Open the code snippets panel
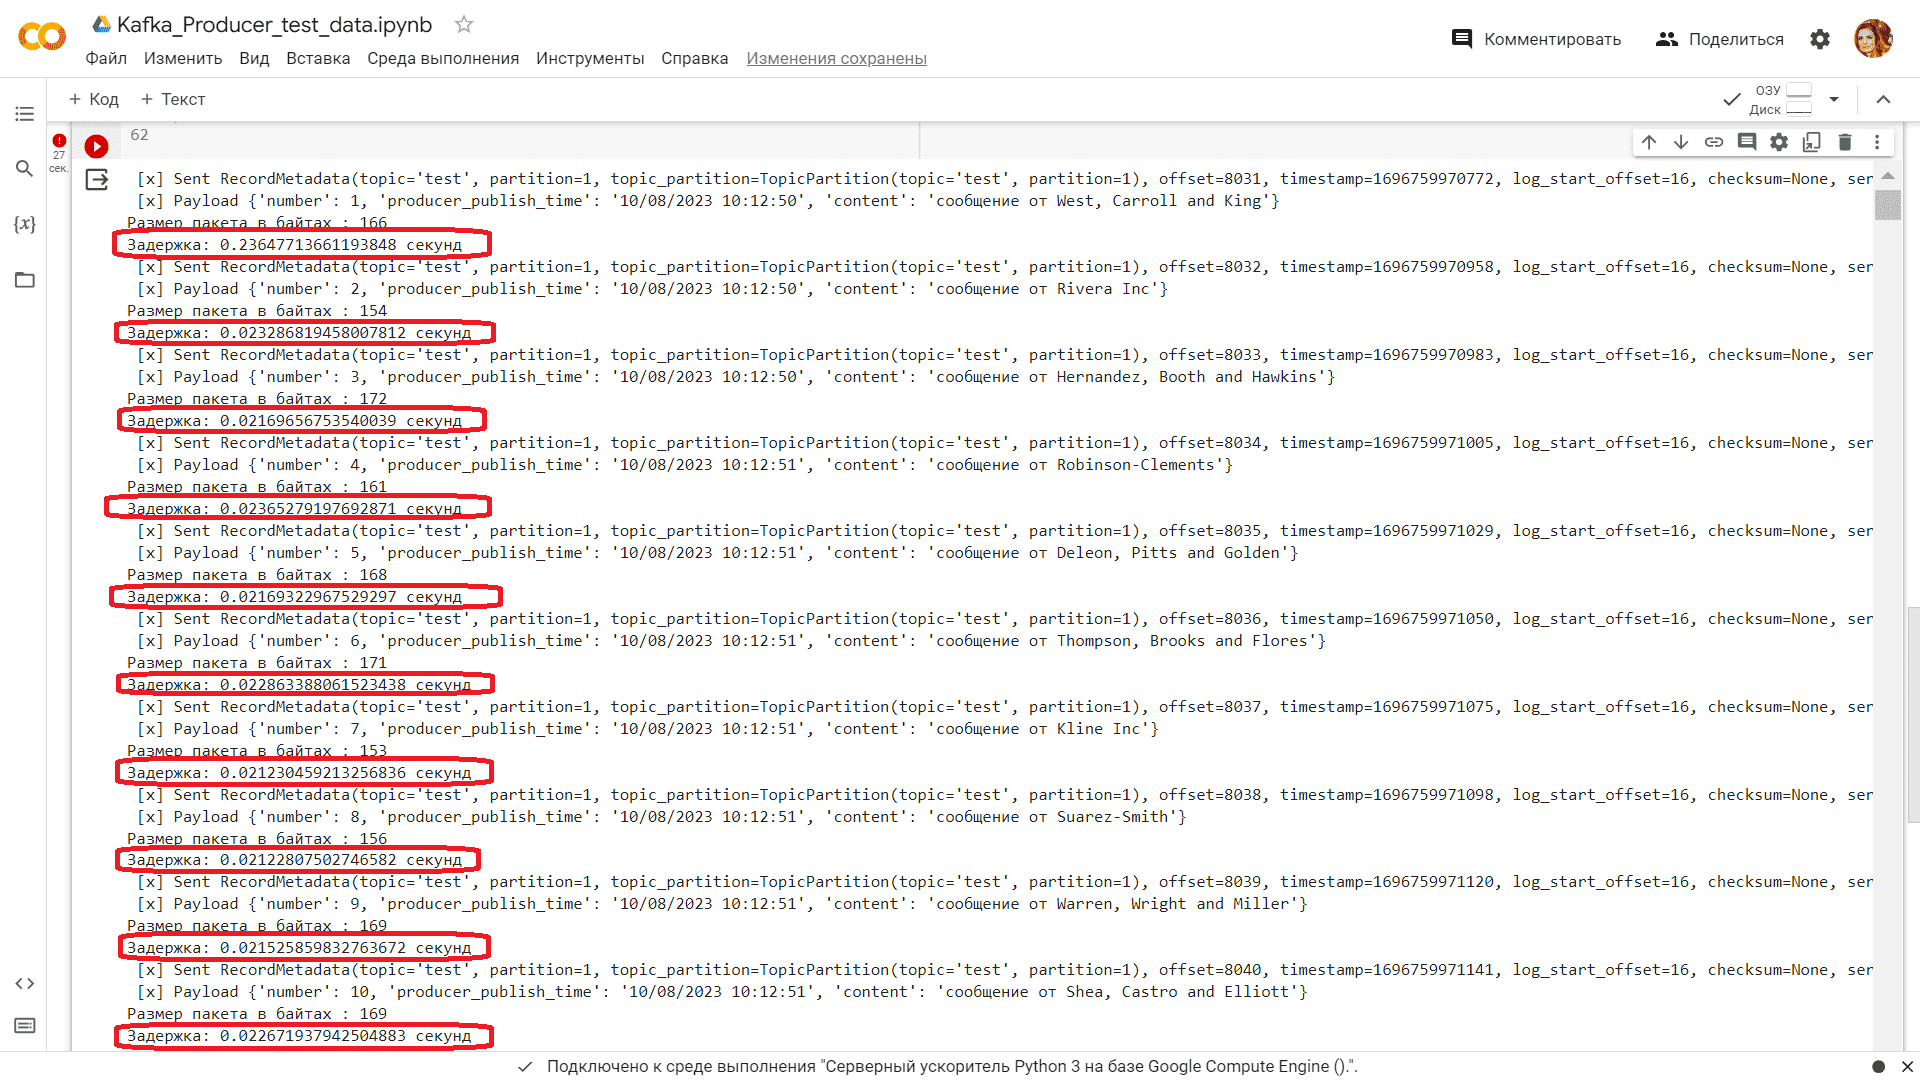 coord(24,983)
